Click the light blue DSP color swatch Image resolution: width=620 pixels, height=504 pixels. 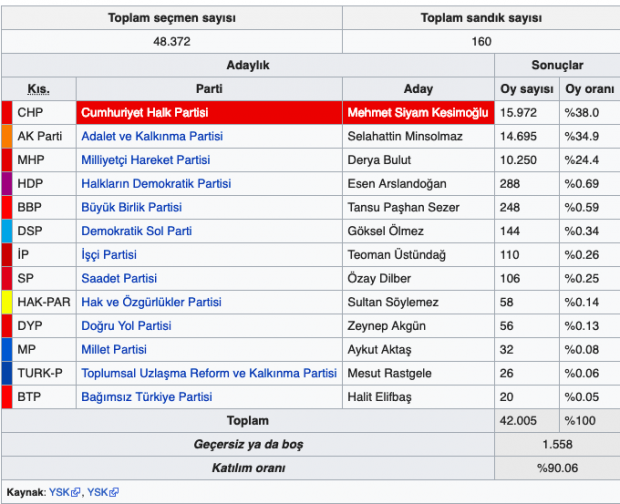(x=7, y=231)
